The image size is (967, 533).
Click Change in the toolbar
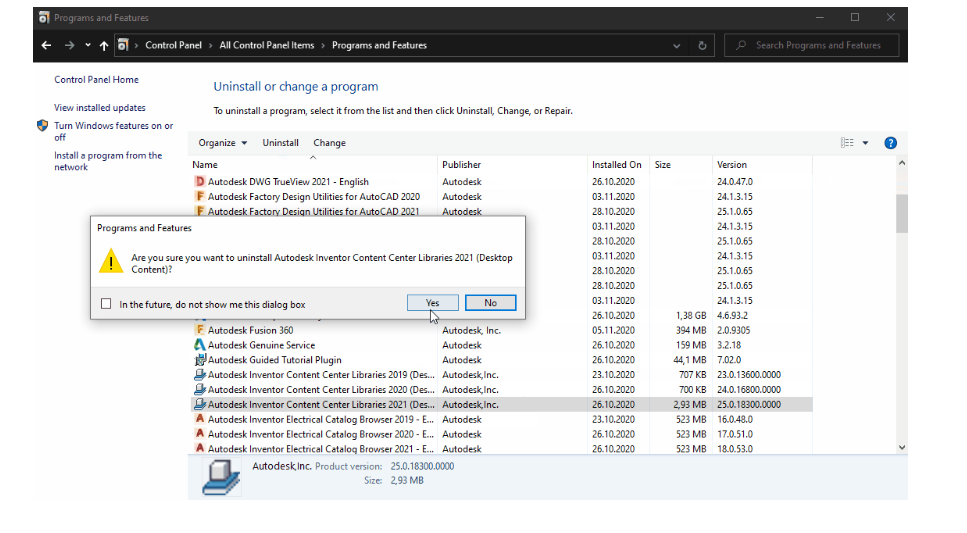point(329,143)
